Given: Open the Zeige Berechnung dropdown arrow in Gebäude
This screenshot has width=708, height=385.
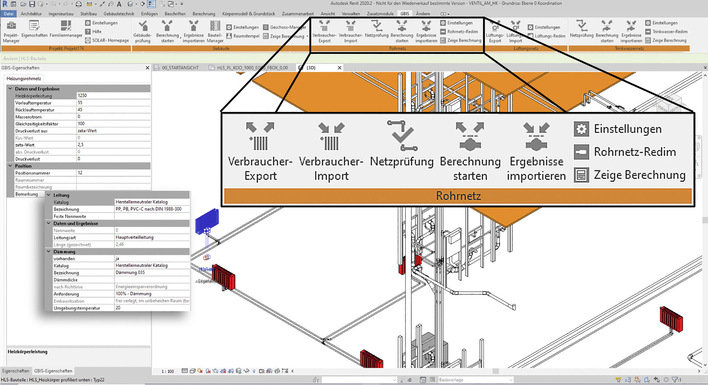Looking at the screenshot, I should (307, 36).
